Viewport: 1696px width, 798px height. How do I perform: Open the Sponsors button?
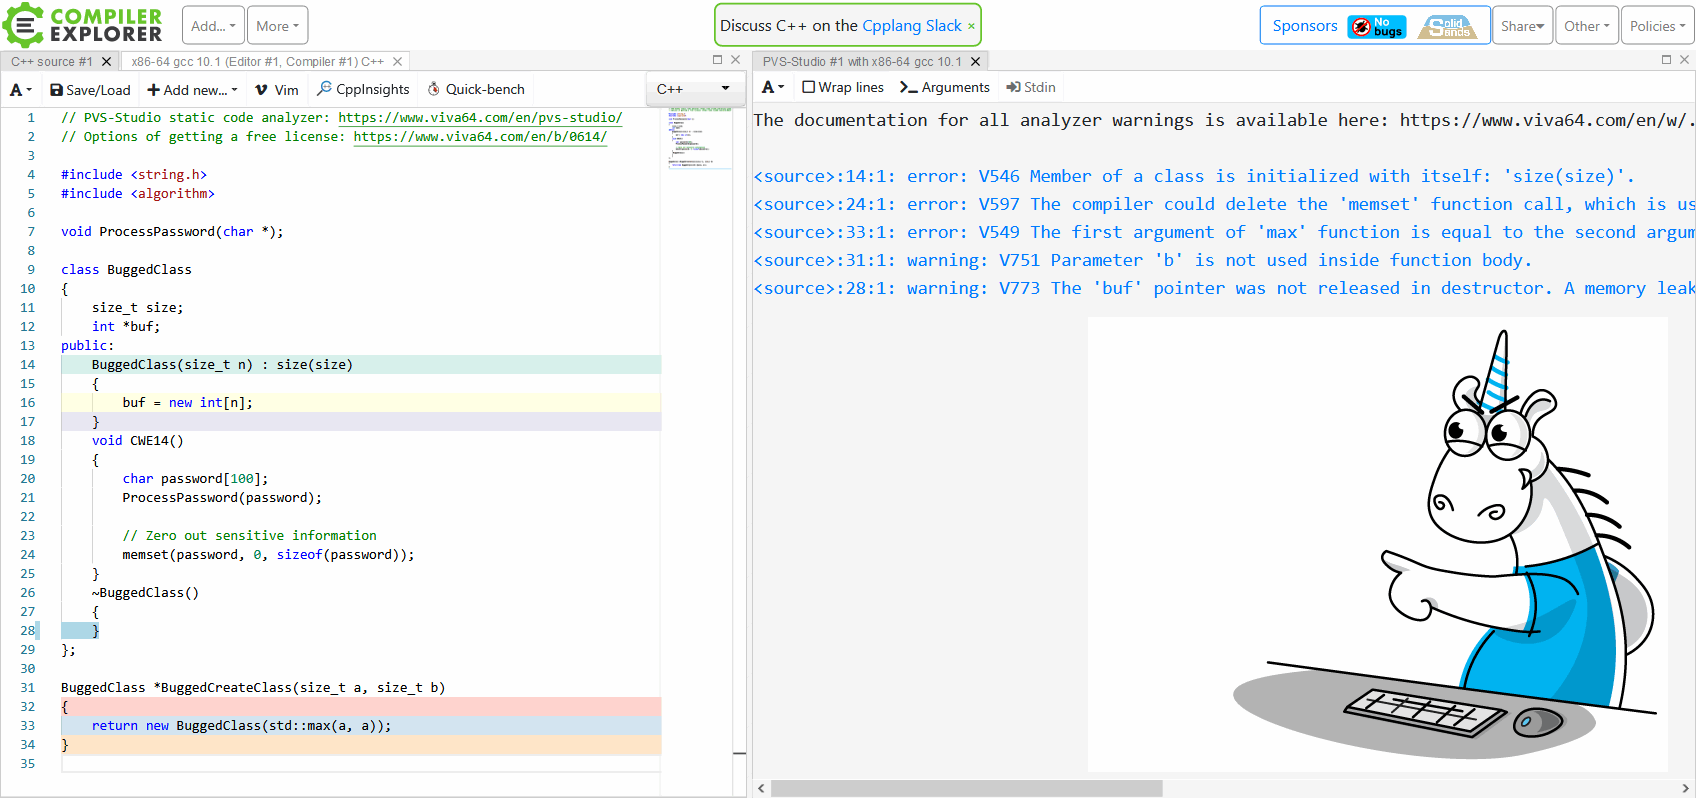[1304, 26]
